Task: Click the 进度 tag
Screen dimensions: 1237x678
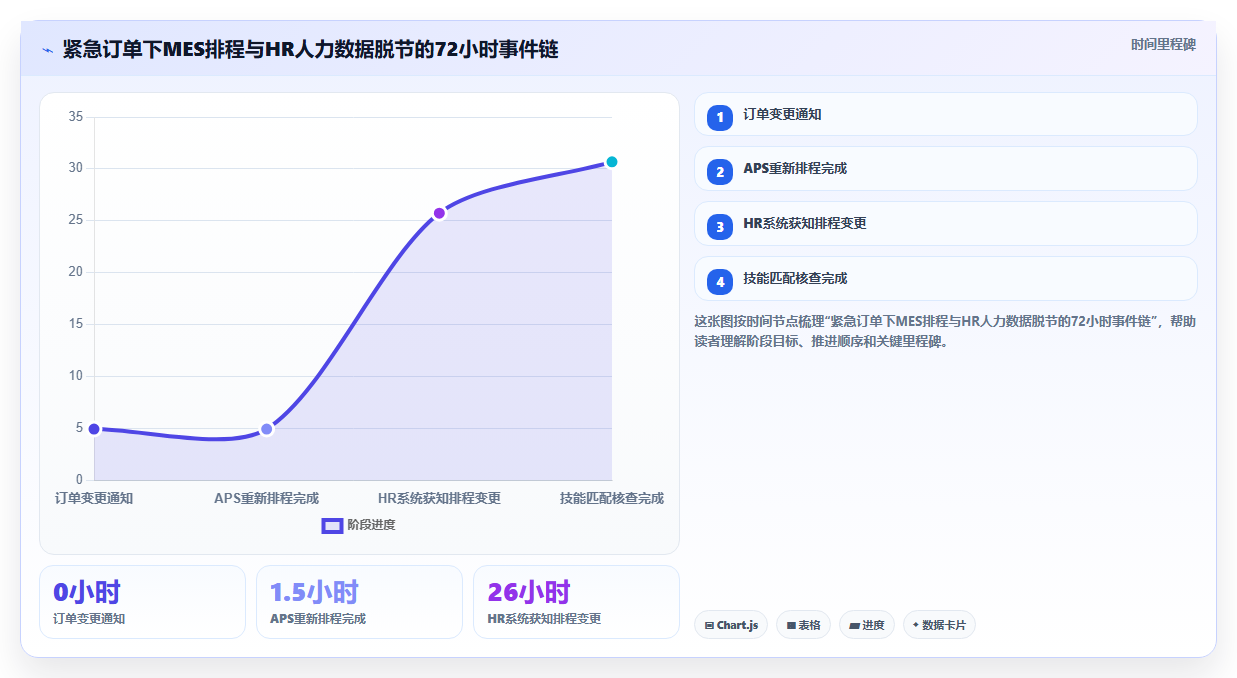Action: tap(867, 625)
